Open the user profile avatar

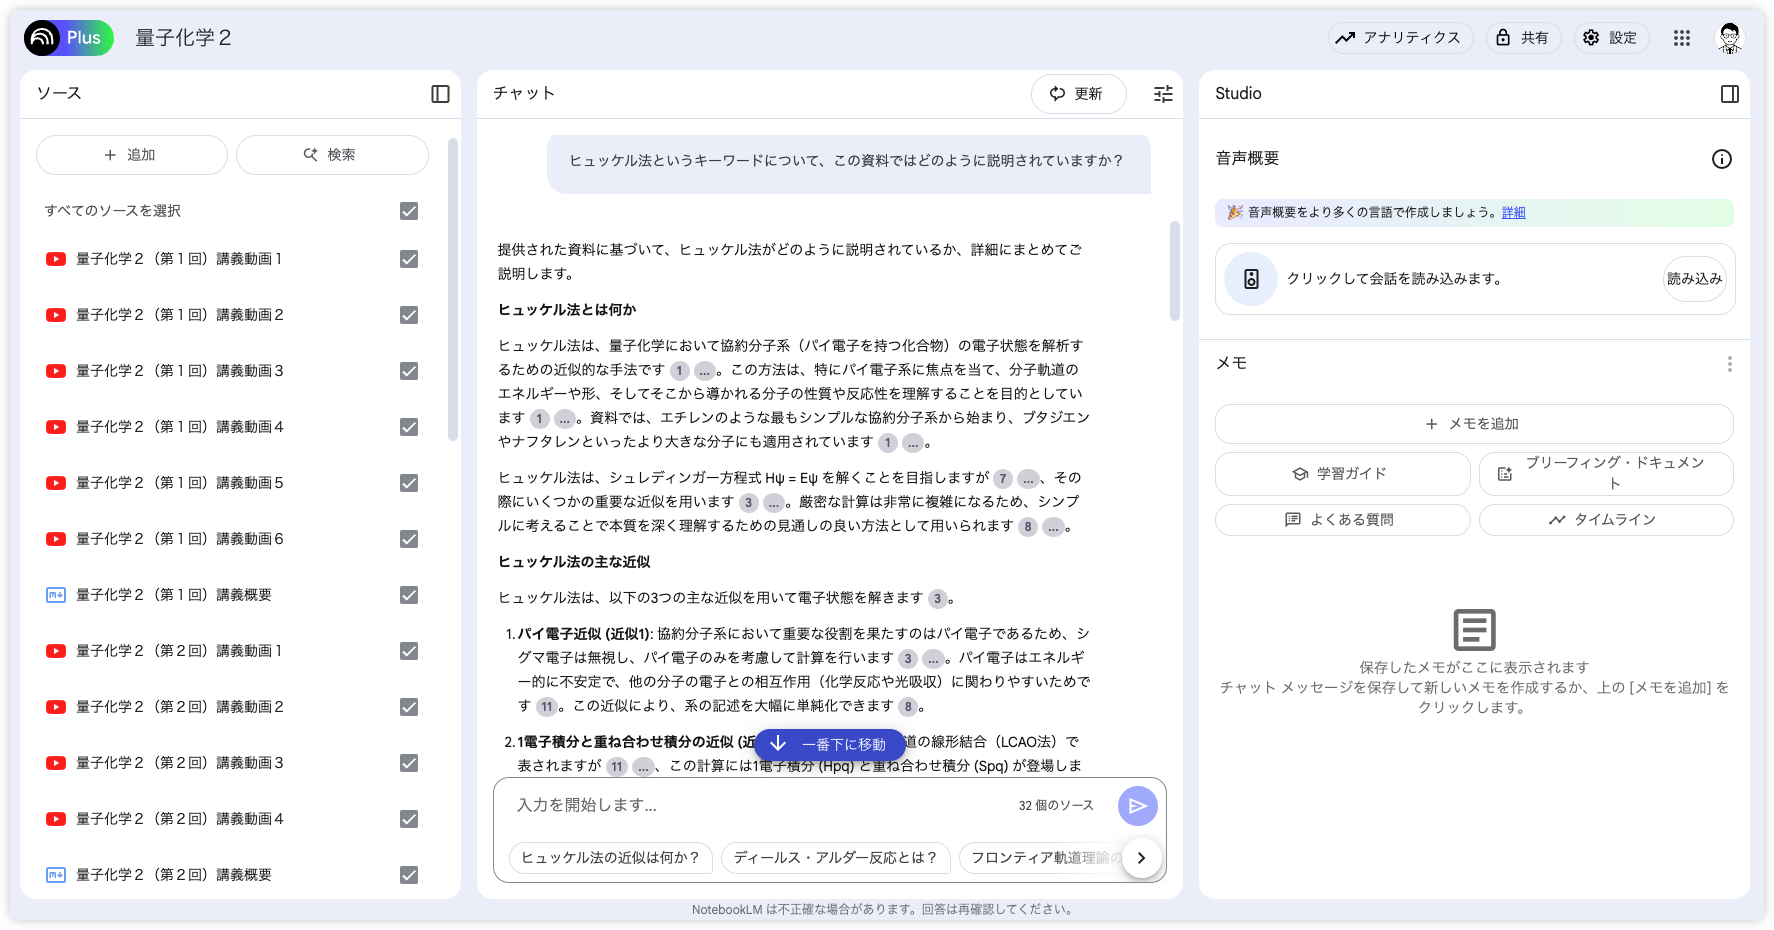click(x=1730, y=38)
